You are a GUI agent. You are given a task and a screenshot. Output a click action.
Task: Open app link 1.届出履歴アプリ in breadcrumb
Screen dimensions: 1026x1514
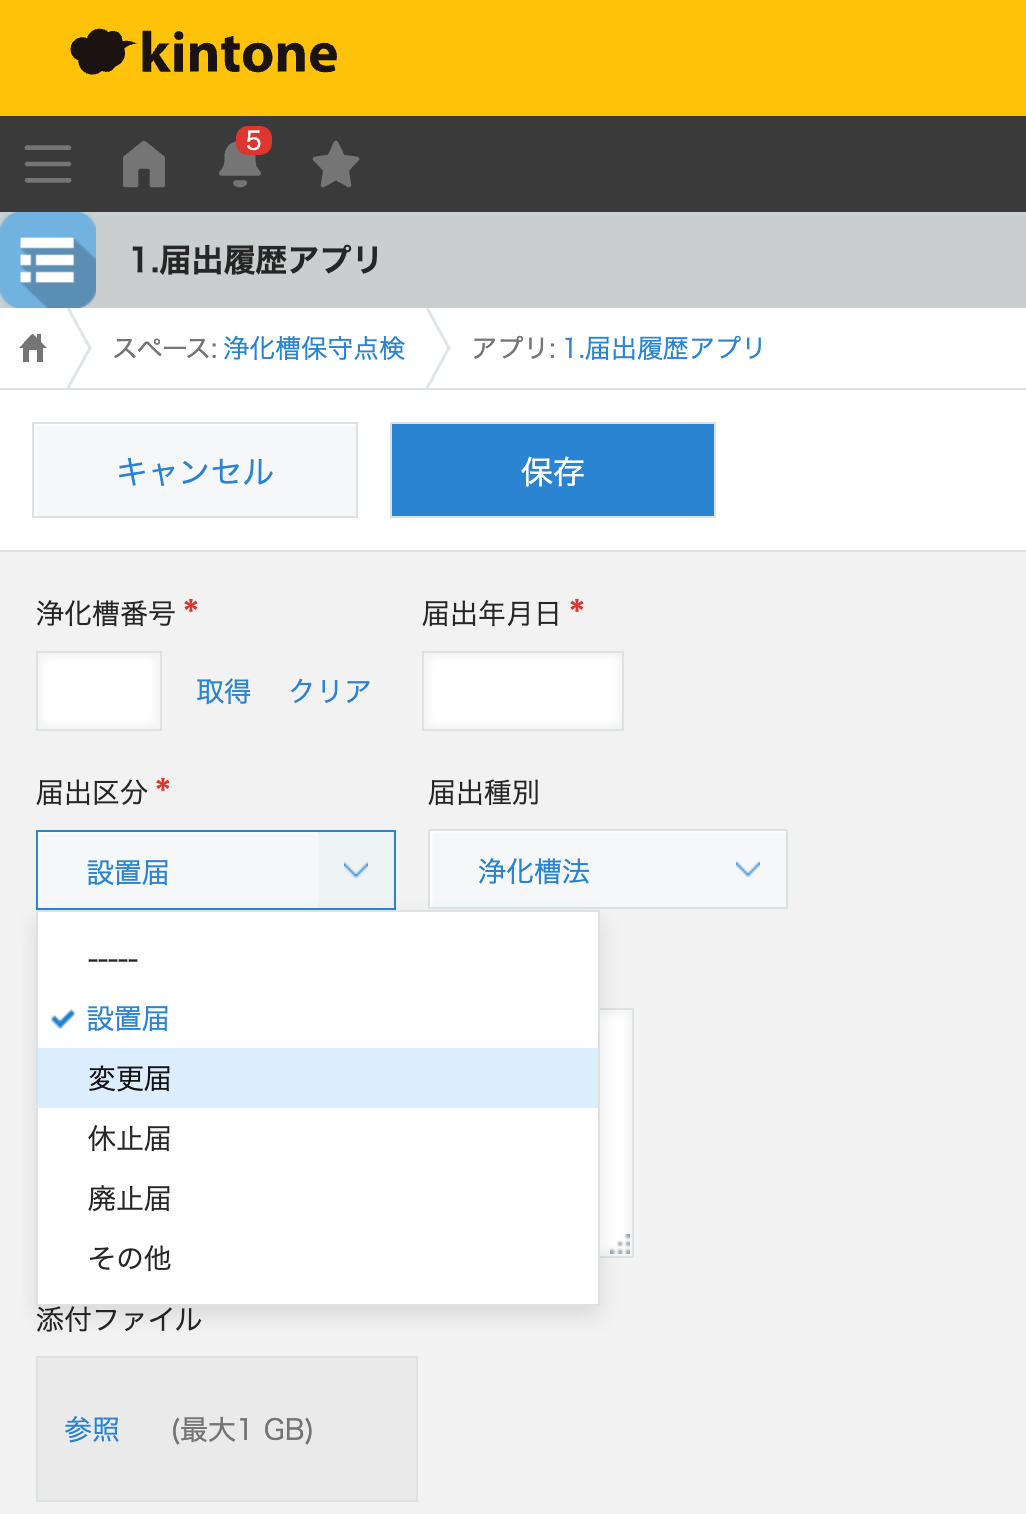point(664,348)
